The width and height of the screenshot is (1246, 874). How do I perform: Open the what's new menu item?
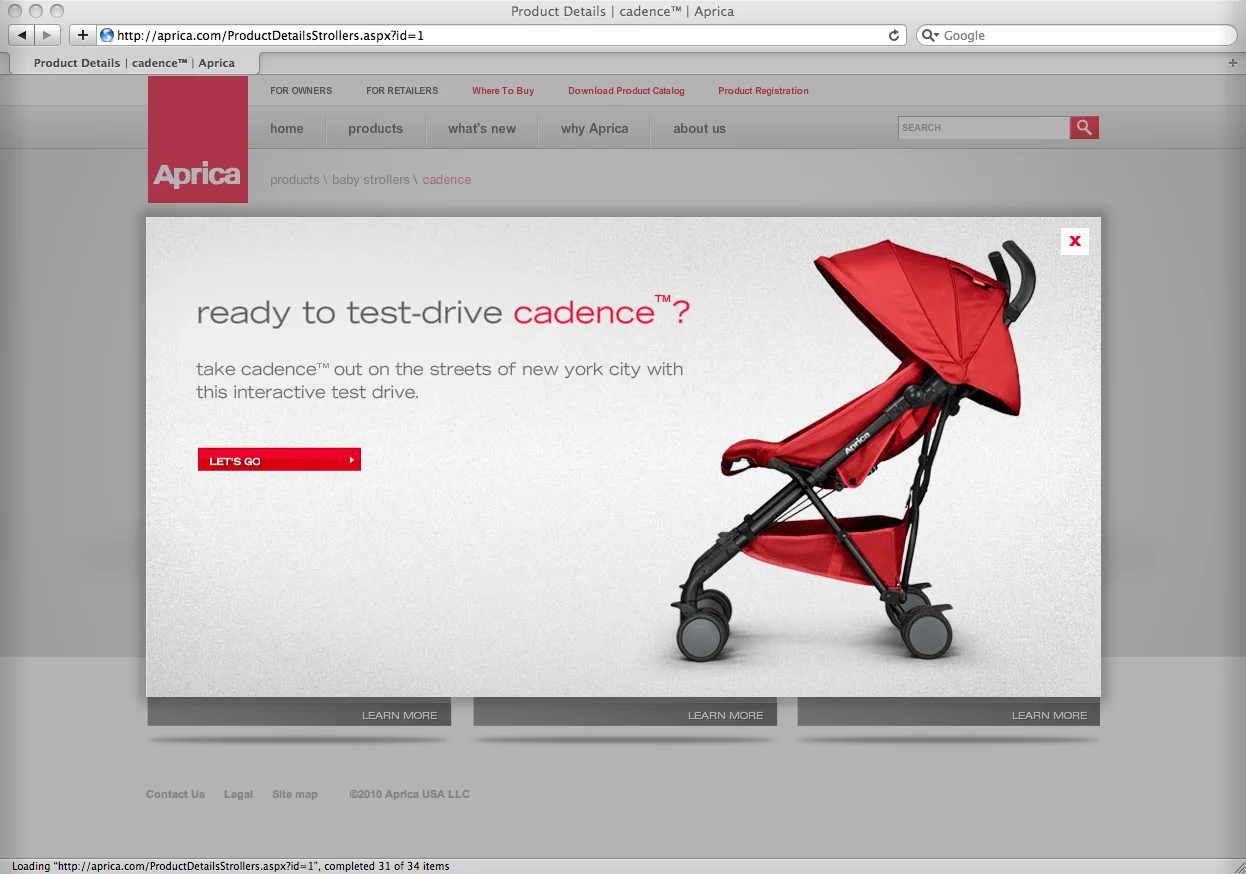pos(482,128)
